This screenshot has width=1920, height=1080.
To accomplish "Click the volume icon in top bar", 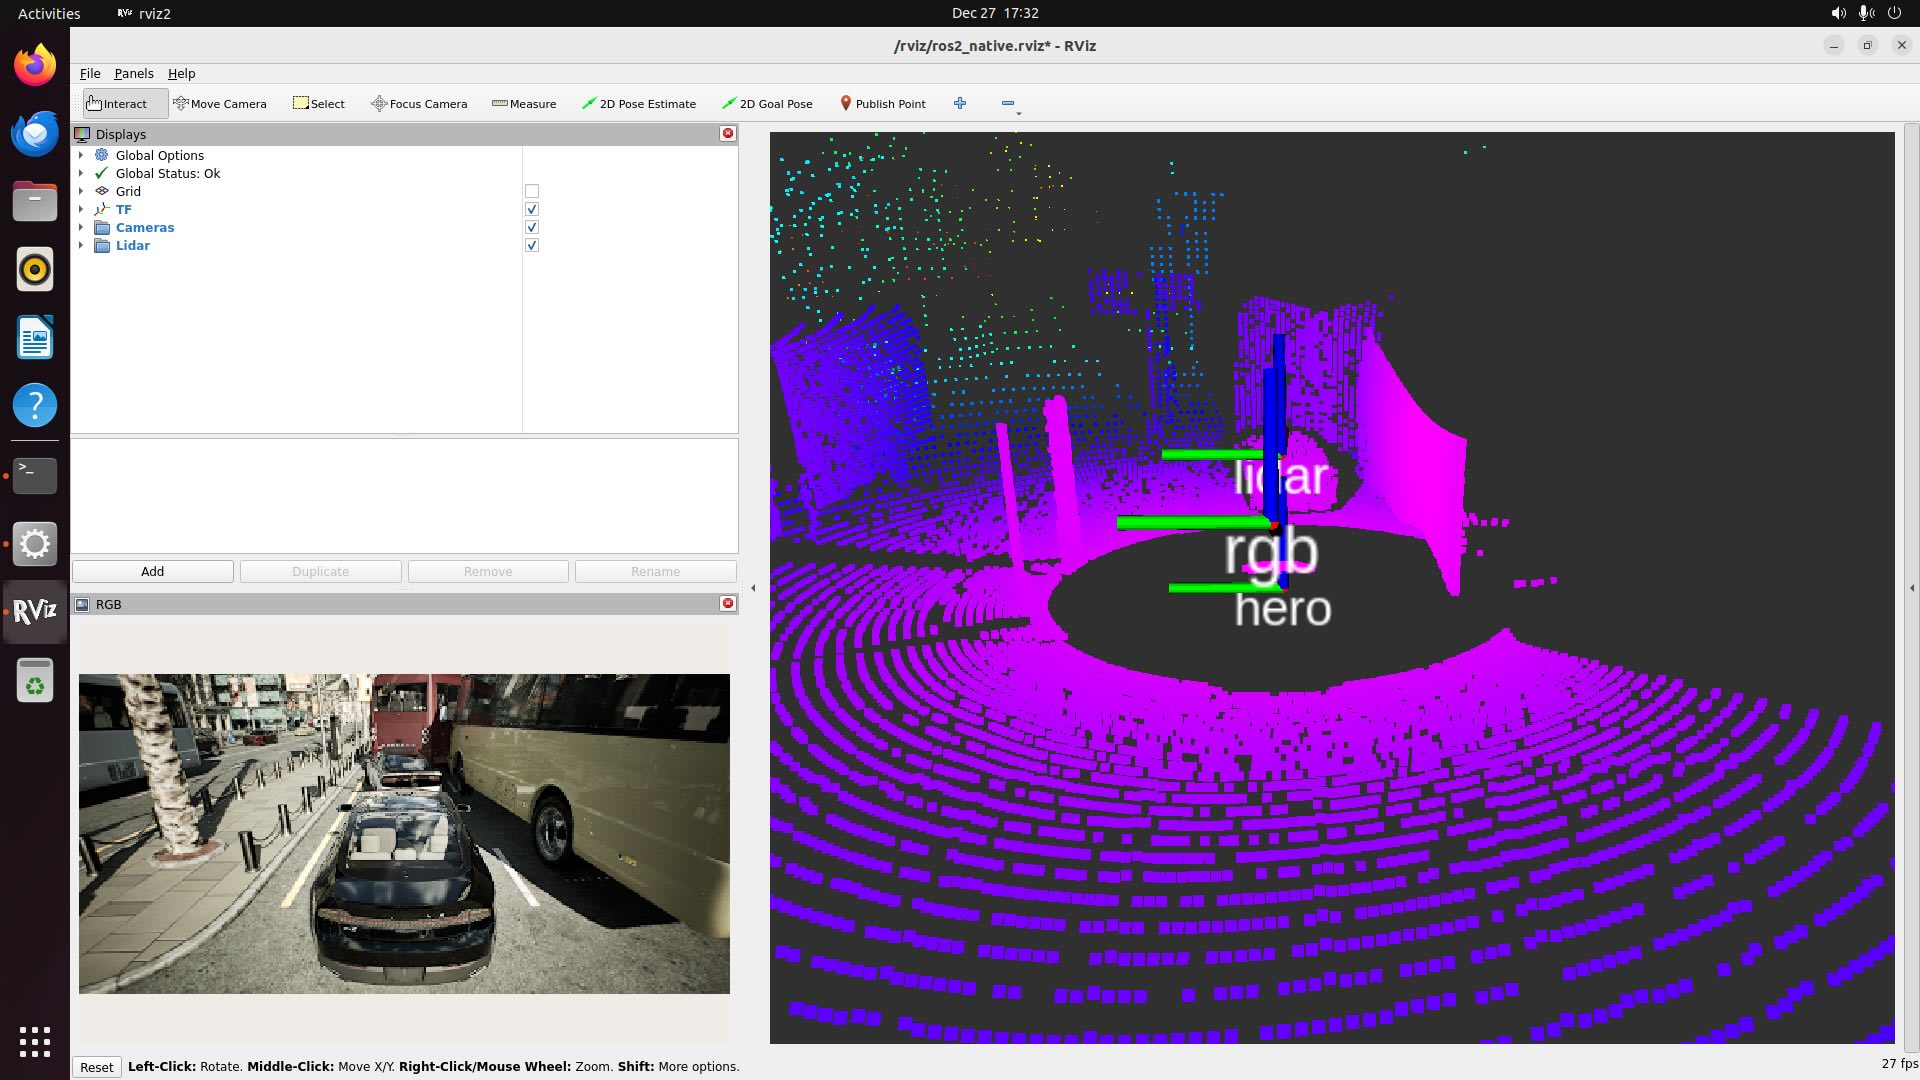I will click(1838, 13).
